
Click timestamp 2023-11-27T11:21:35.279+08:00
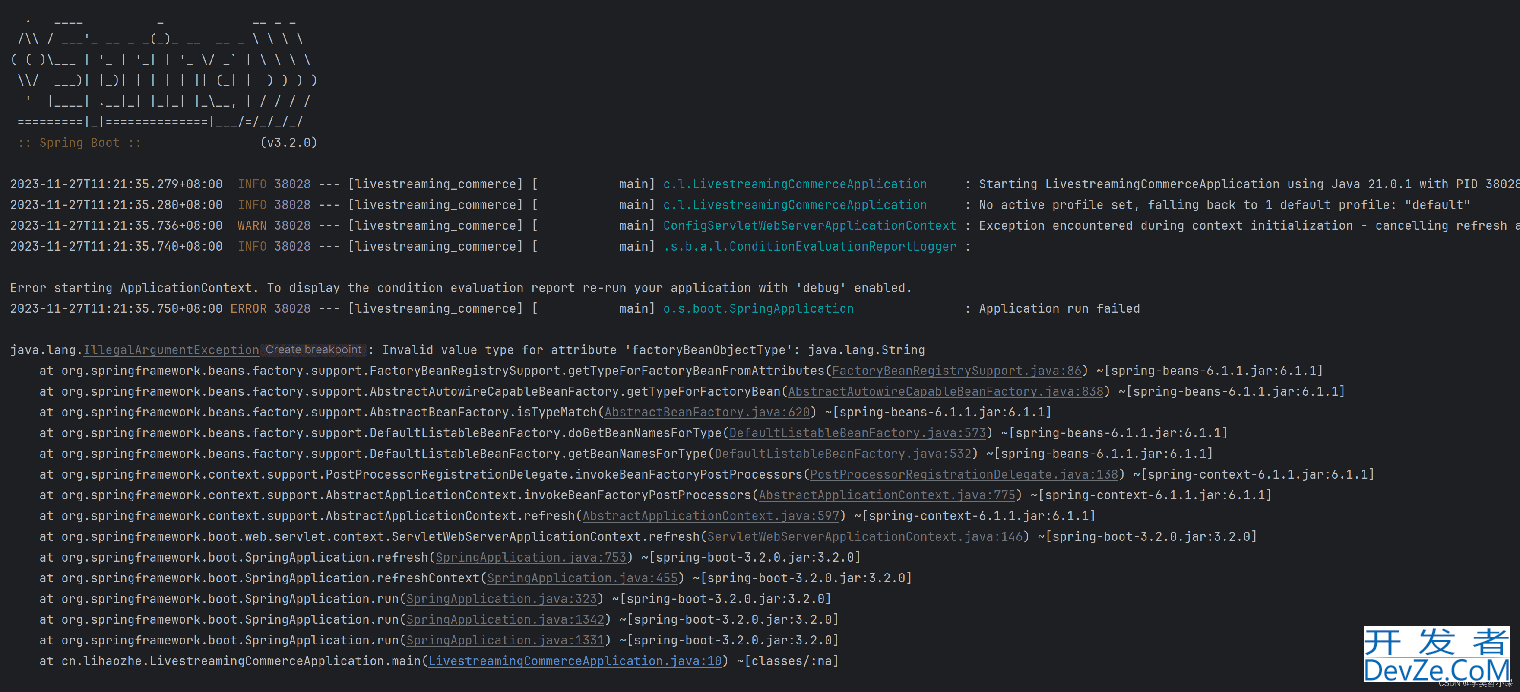(116, 184)
